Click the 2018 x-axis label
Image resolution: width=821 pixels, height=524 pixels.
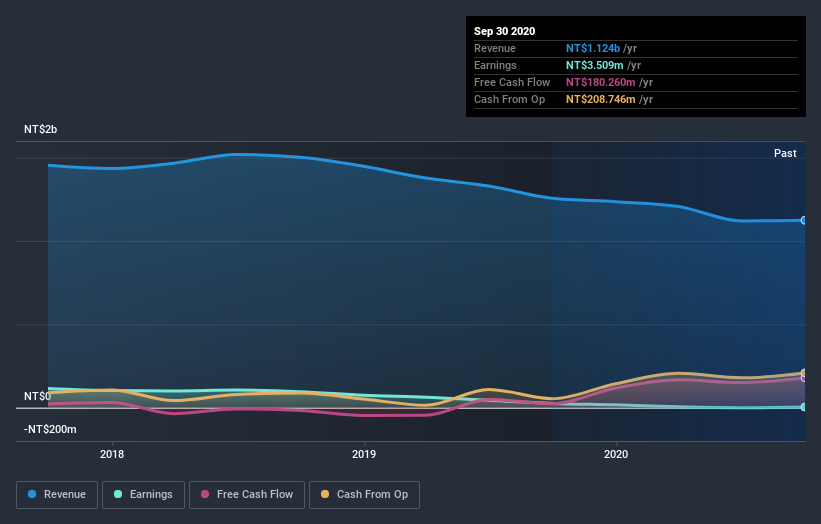112,454
